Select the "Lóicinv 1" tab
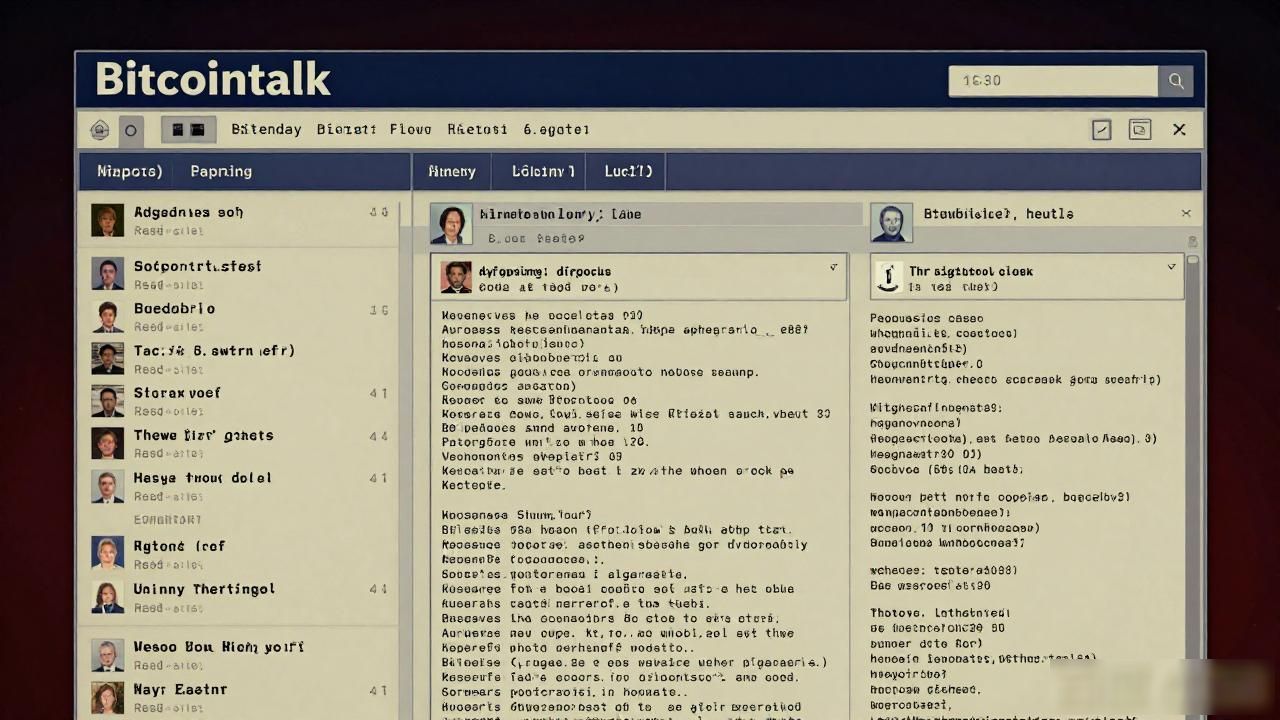Screen dimensions: 1280x720 coord(543,171)
